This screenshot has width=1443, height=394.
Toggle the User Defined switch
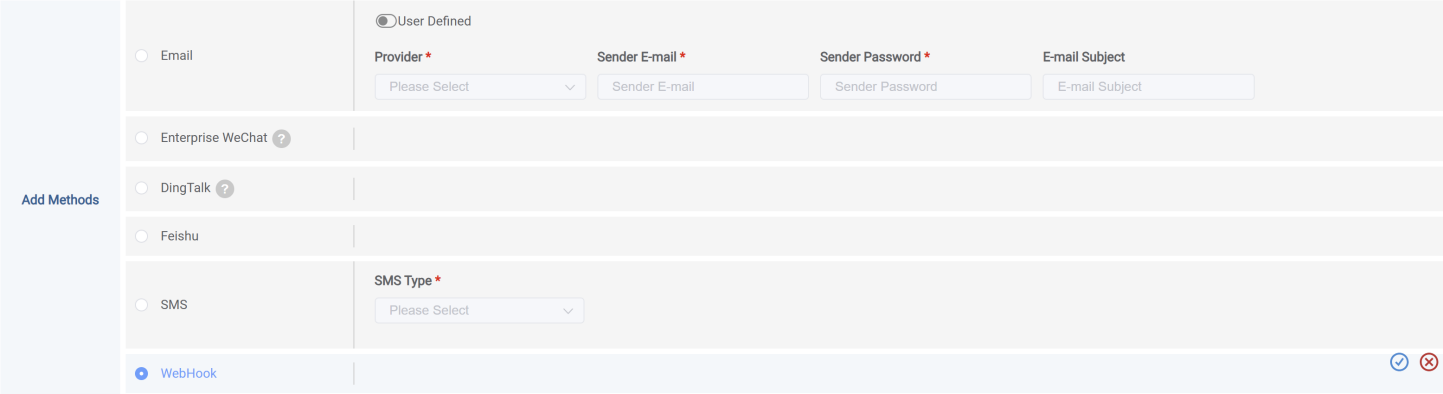pyautogui.click(x=385, y=21)
